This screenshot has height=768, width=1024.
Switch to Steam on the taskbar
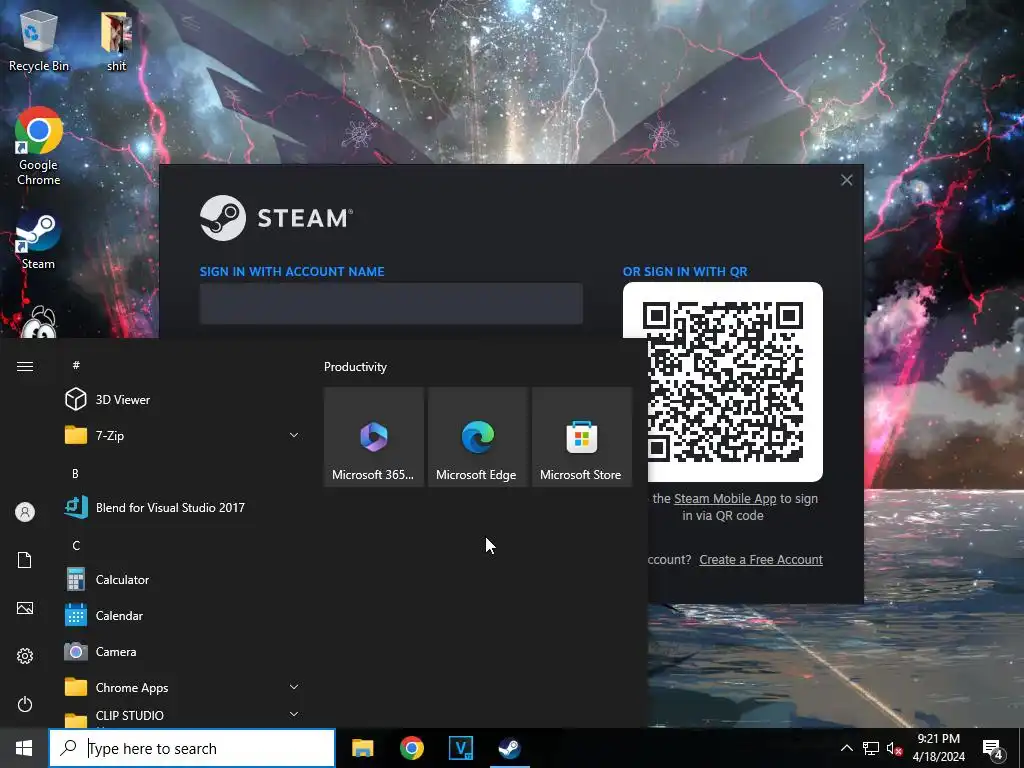coord(509,748)
